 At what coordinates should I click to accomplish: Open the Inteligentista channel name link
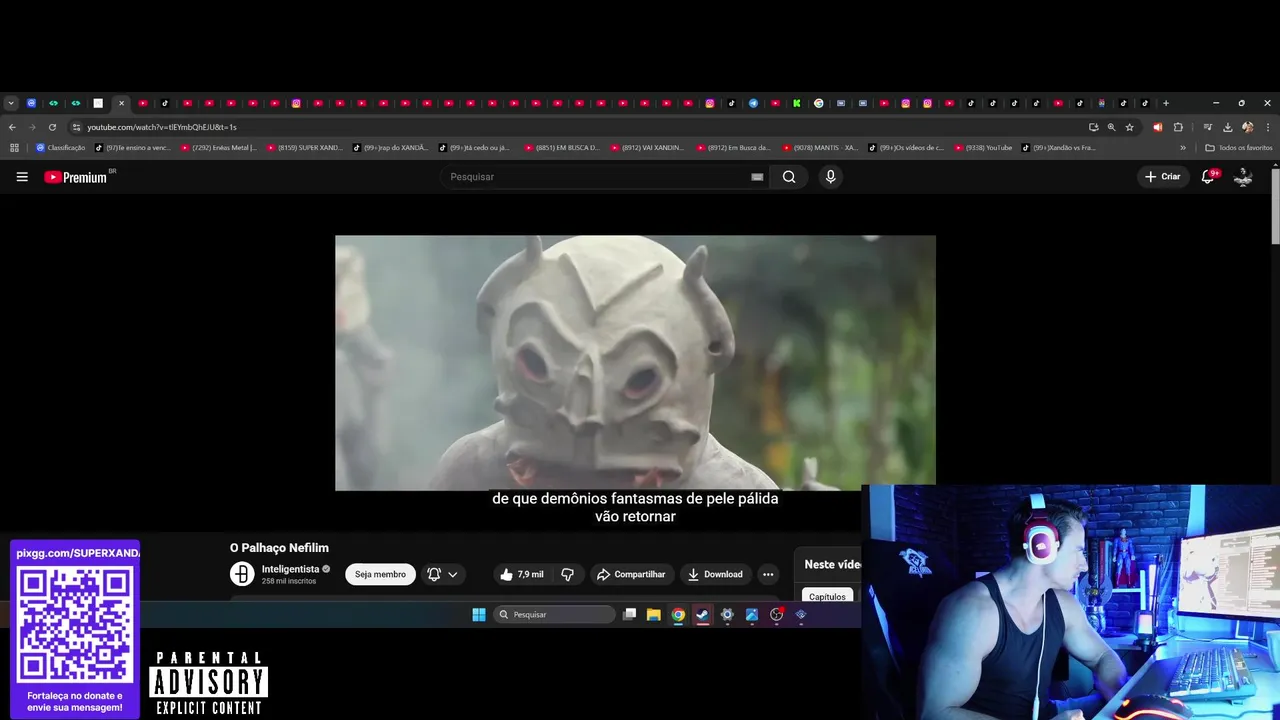pyautogui.click(x=290, y=569)
